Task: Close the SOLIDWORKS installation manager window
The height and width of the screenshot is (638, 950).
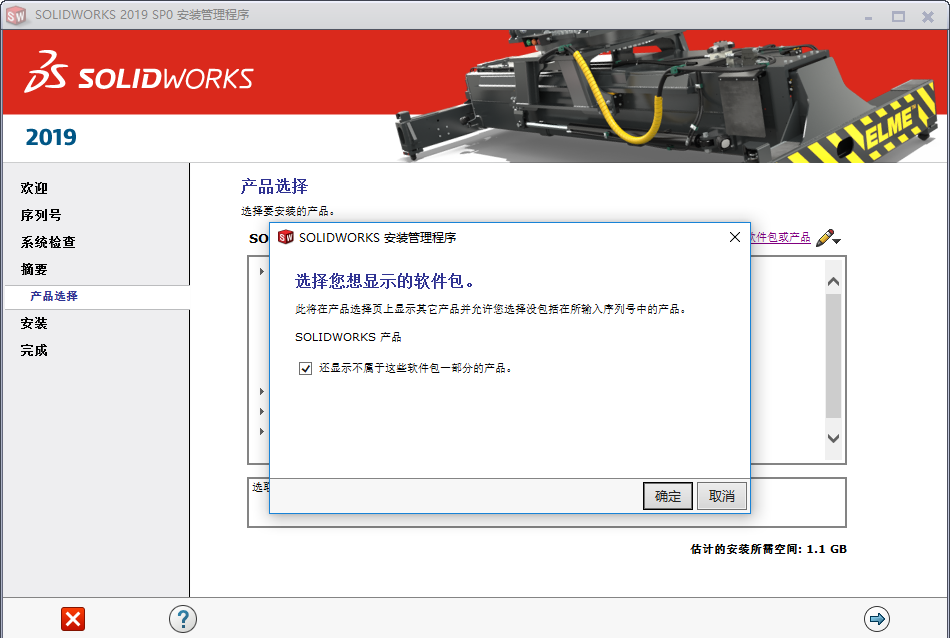Action: pos(928,17)
